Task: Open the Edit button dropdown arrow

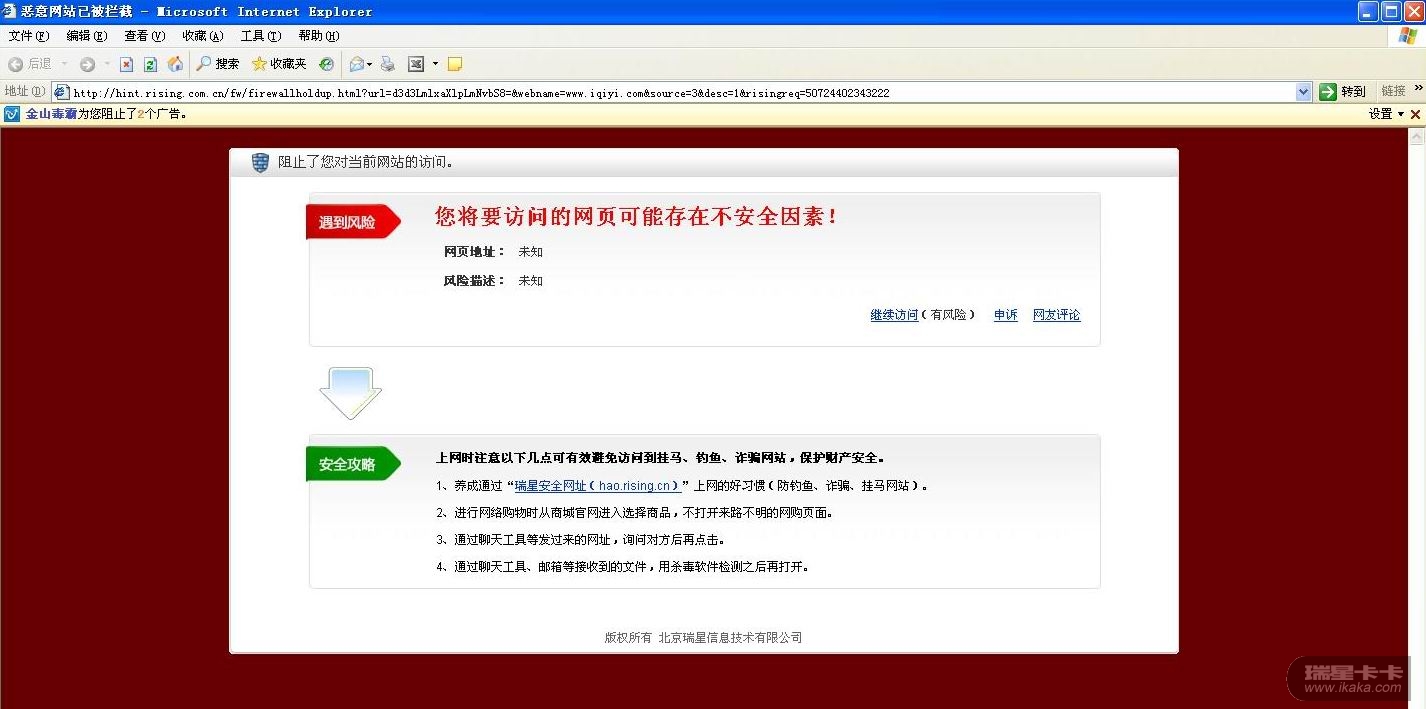Action: pyautogui.click(x=435, y=64)
